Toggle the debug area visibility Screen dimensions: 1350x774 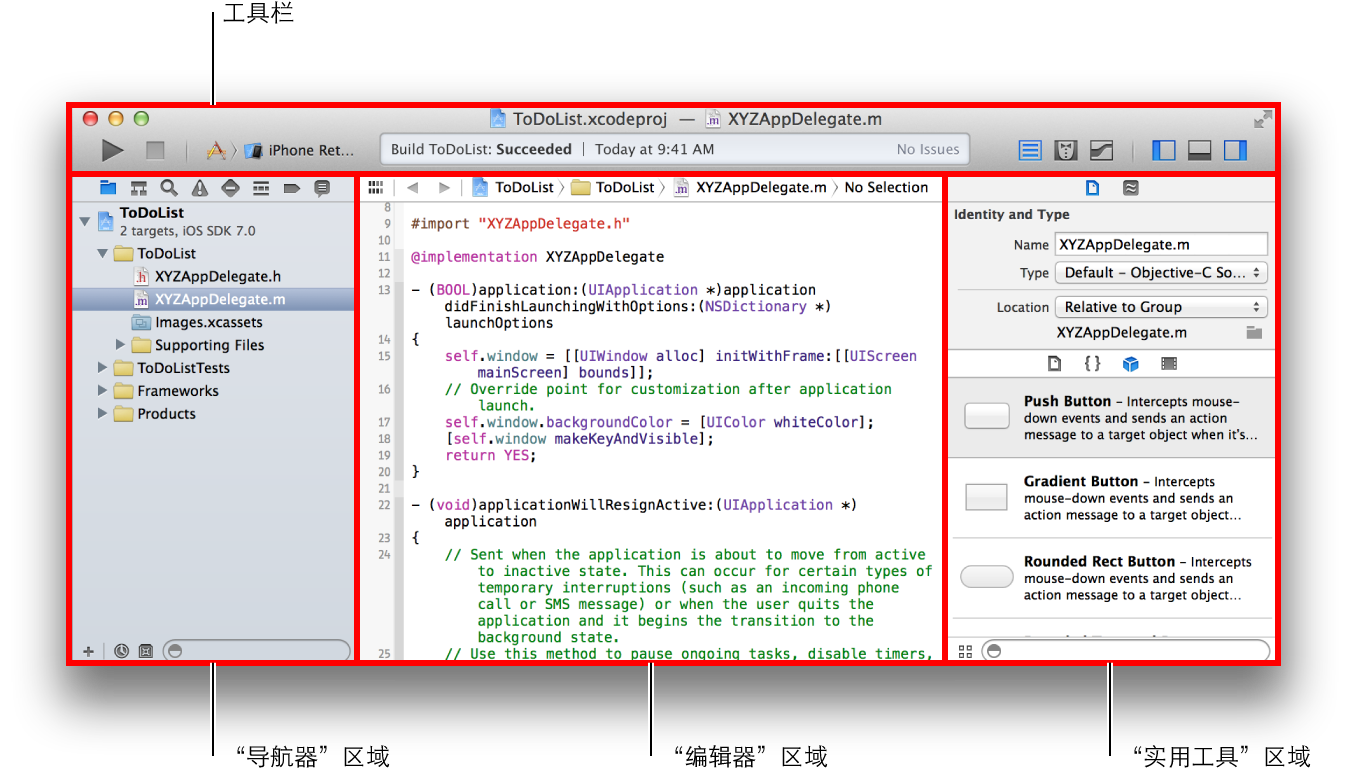1200,150
